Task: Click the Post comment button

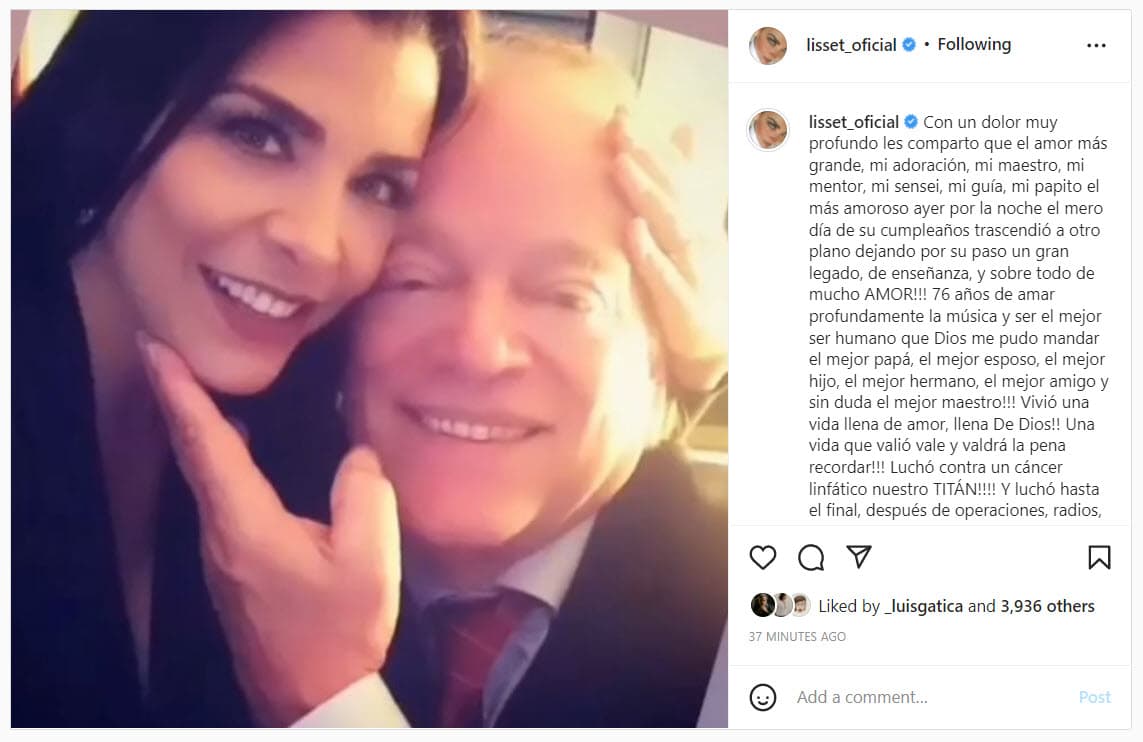Action: 1095,698
